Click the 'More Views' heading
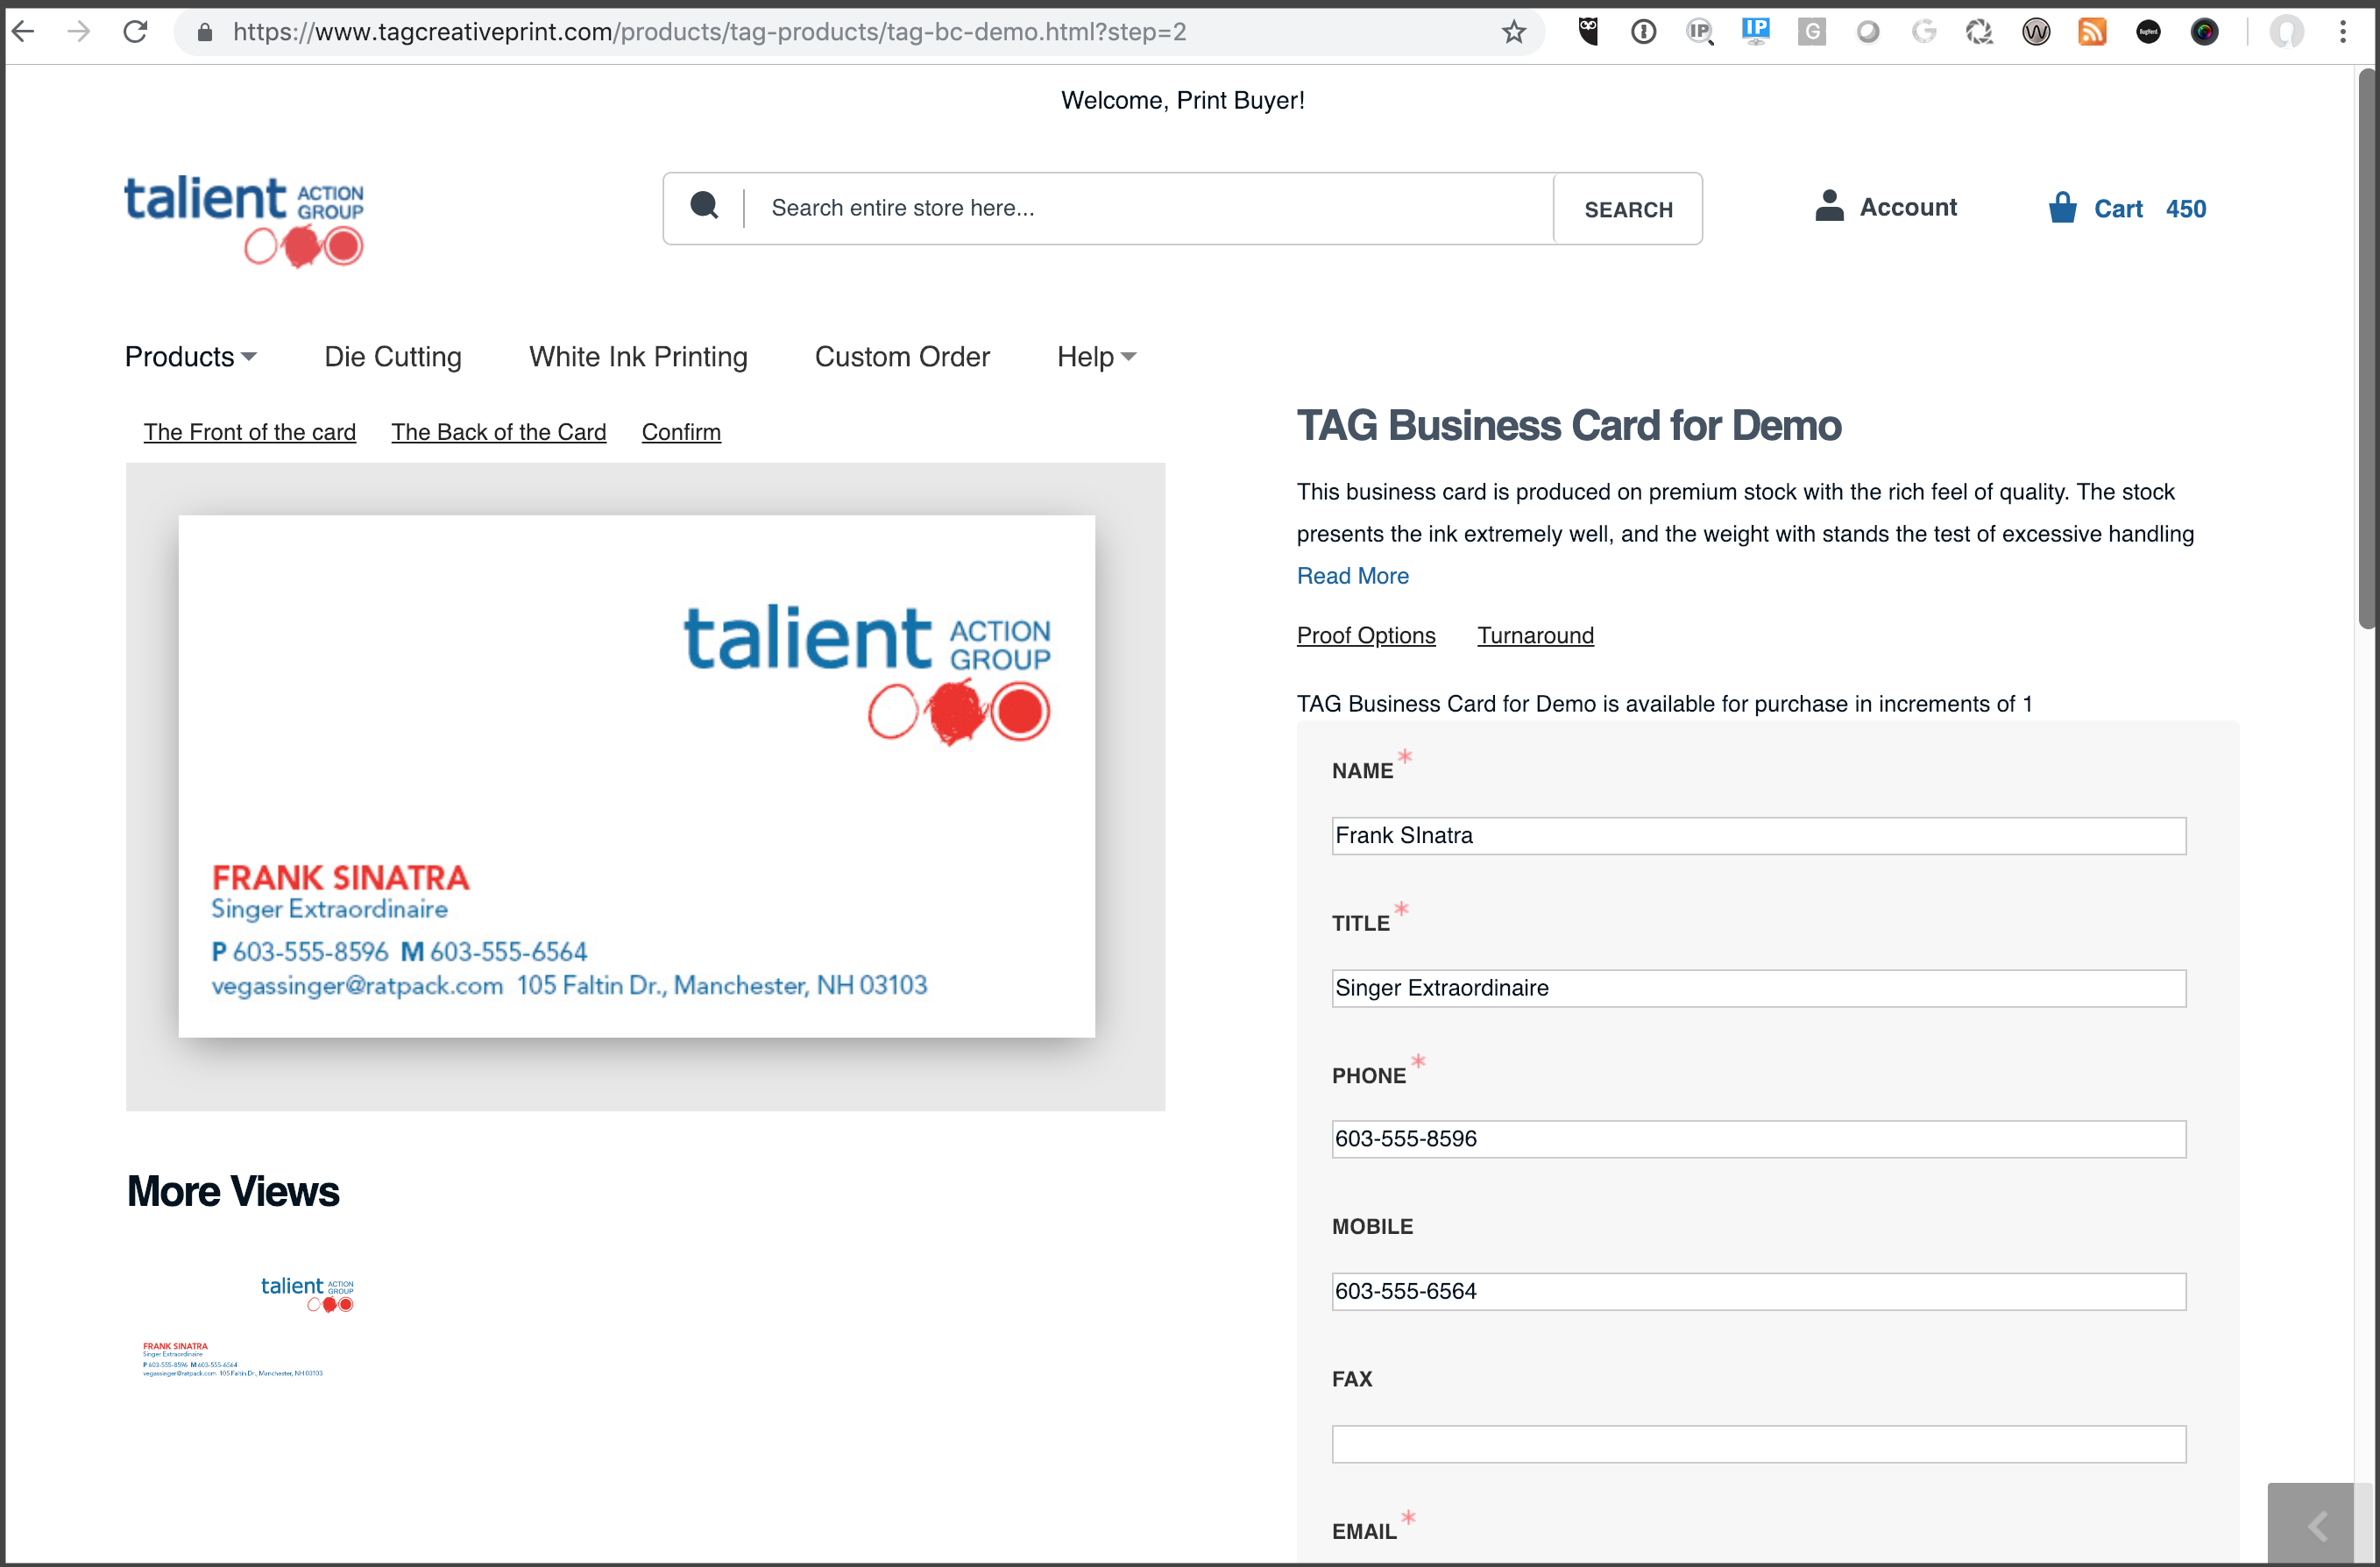 coord(233,1191)
